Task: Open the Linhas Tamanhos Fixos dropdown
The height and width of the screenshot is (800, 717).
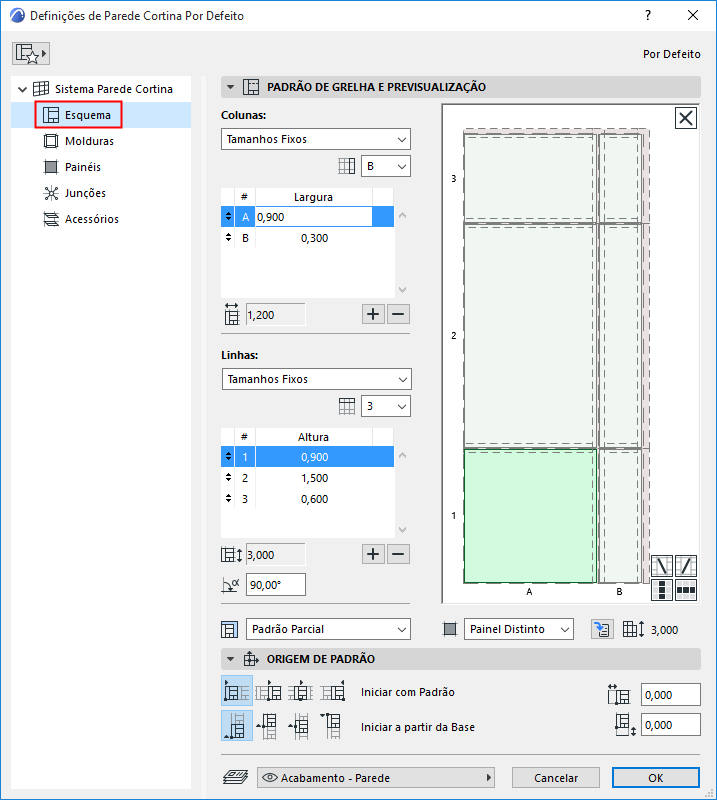Action: click(316, 379)
